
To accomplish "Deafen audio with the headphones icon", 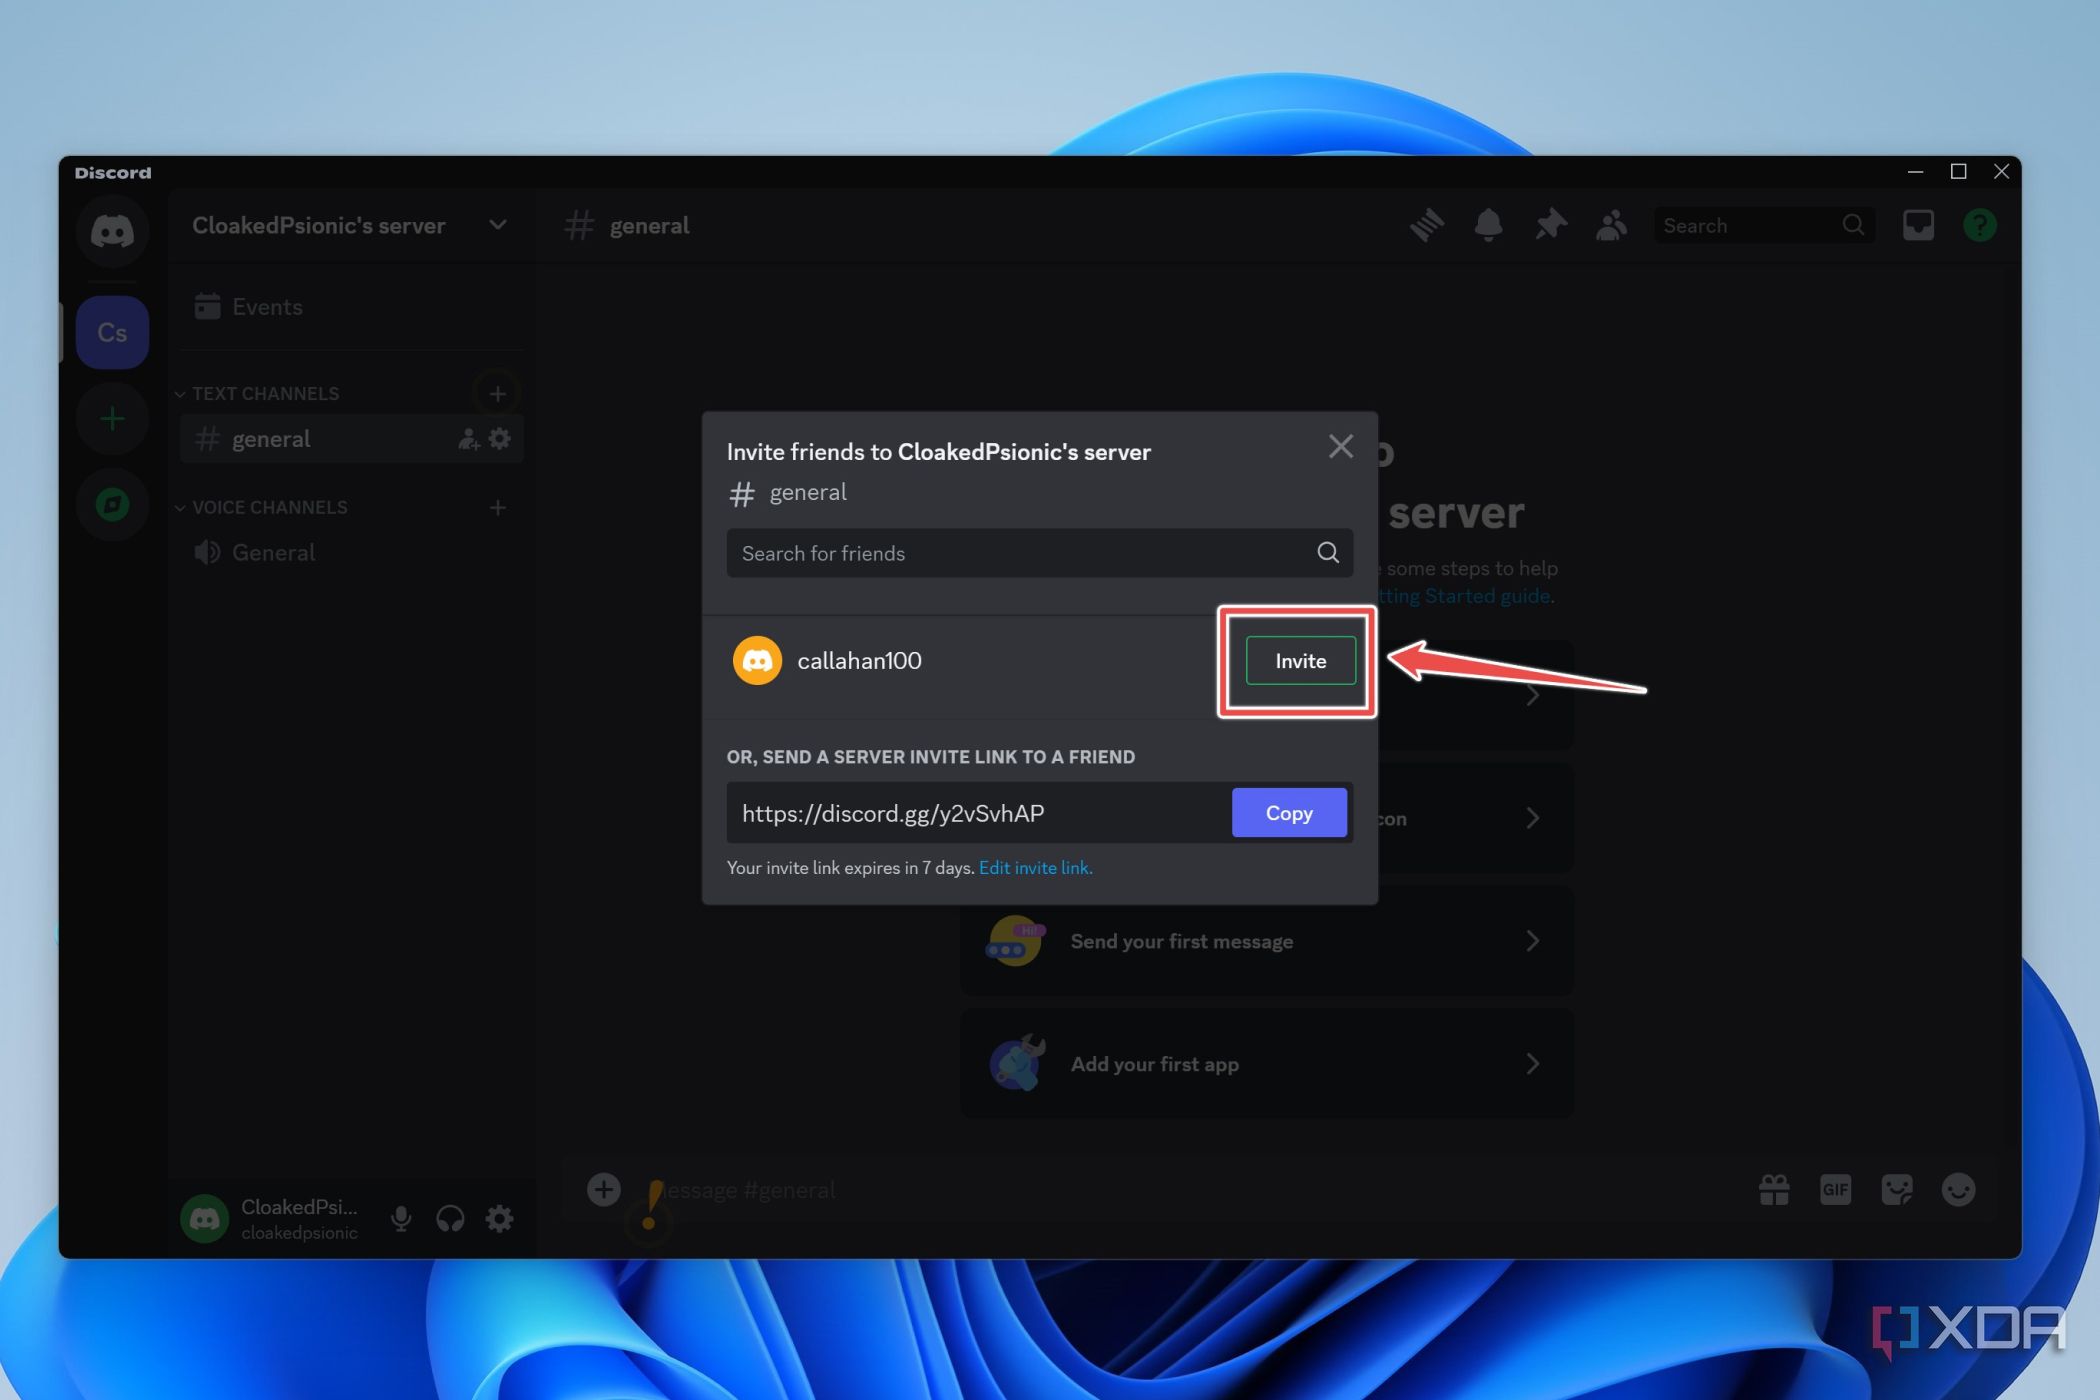I will [450, 1219].
